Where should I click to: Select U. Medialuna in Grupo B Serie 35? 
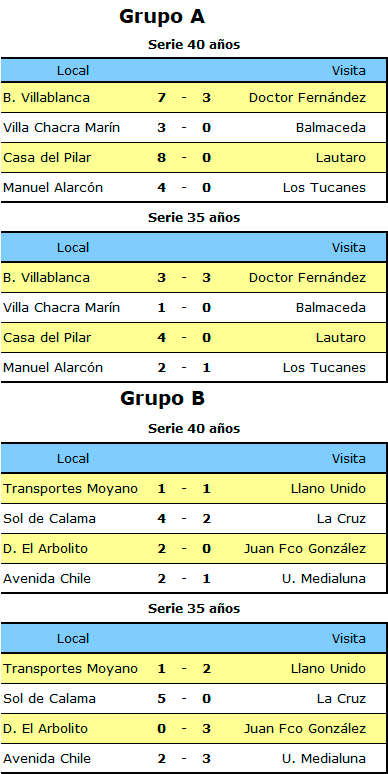pyautogui.click(x=324, y=758)
